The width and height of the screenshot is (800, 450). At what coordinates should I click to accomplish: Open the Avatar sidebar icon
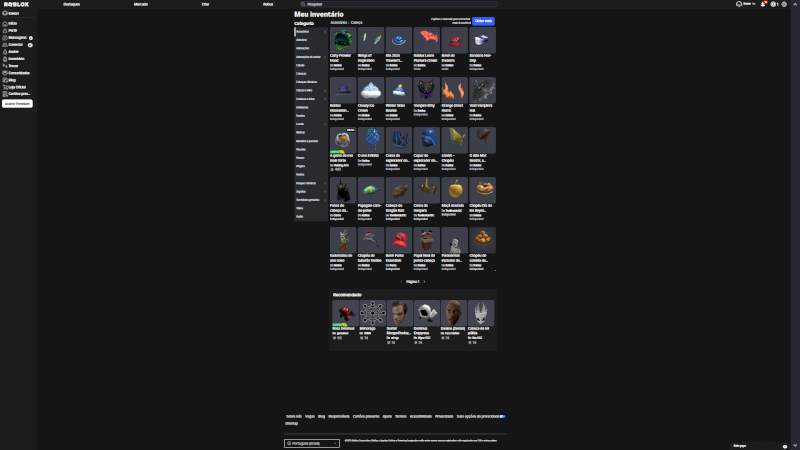pos(5,52)
